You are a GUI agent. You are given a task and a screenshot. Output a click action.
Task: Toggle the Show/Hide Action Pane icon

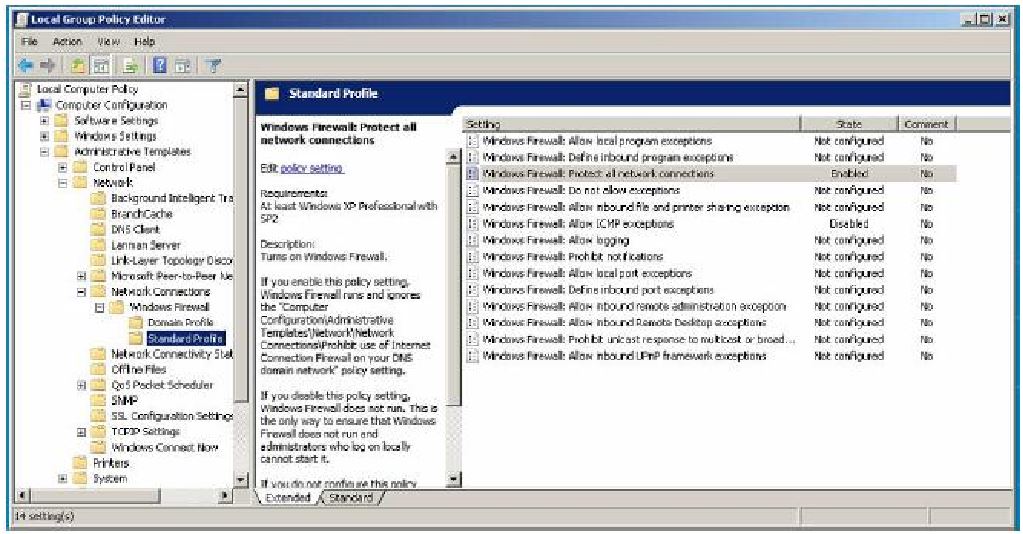(x=183, y=65)
